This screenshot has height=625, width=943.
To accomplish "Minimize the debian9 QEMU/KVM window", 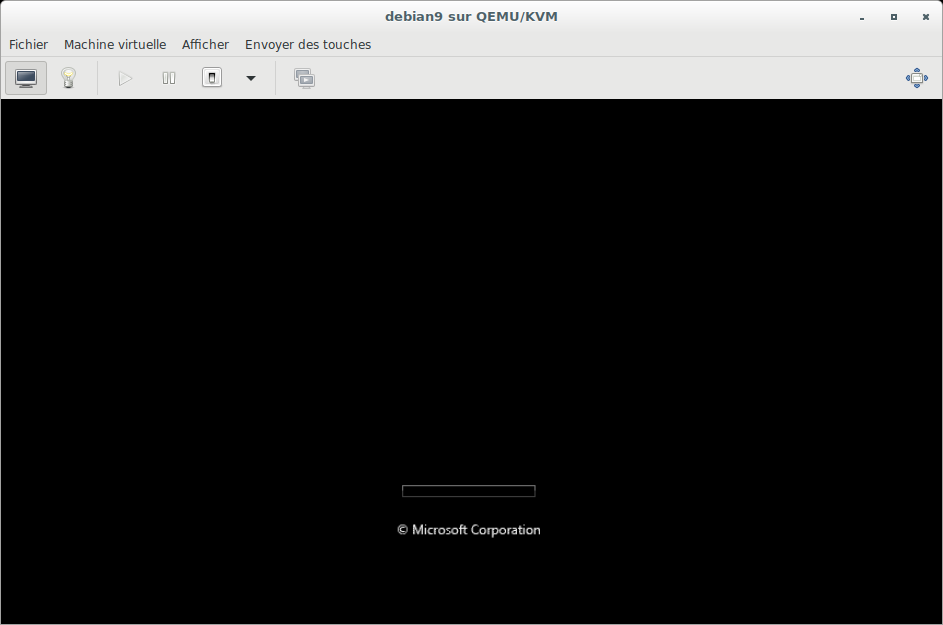I will click(862, 17).
